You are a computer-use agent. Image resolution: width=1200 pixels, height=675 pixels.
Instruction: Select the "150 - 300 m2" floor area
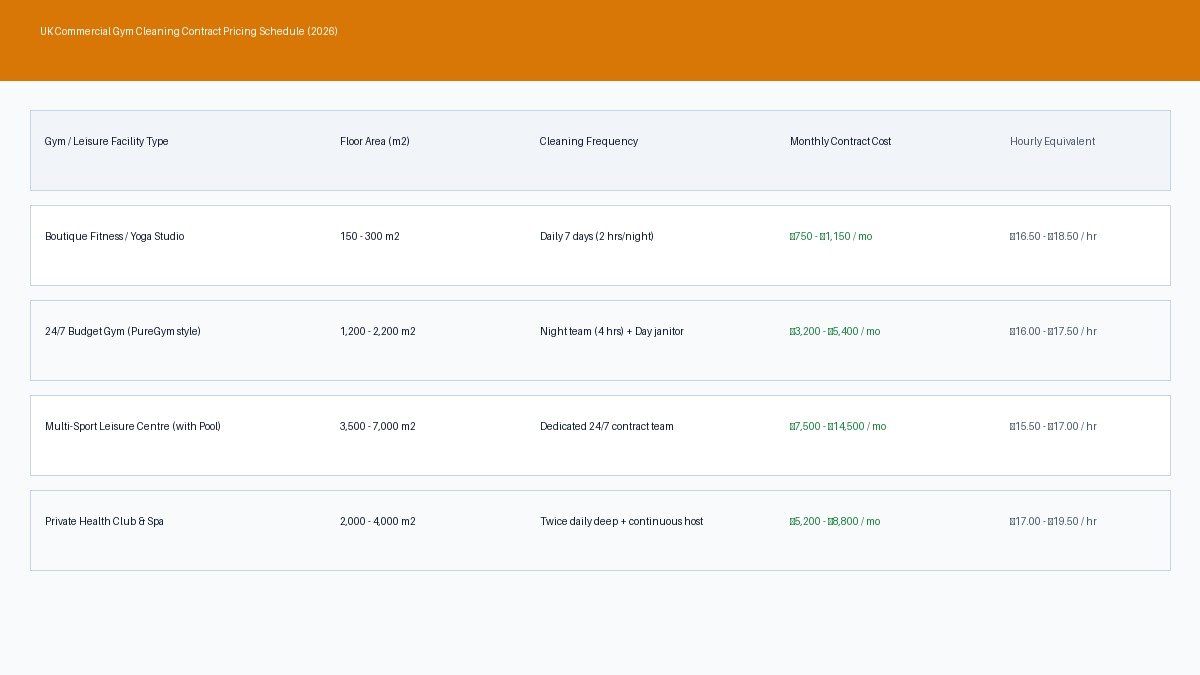[370, 236]
